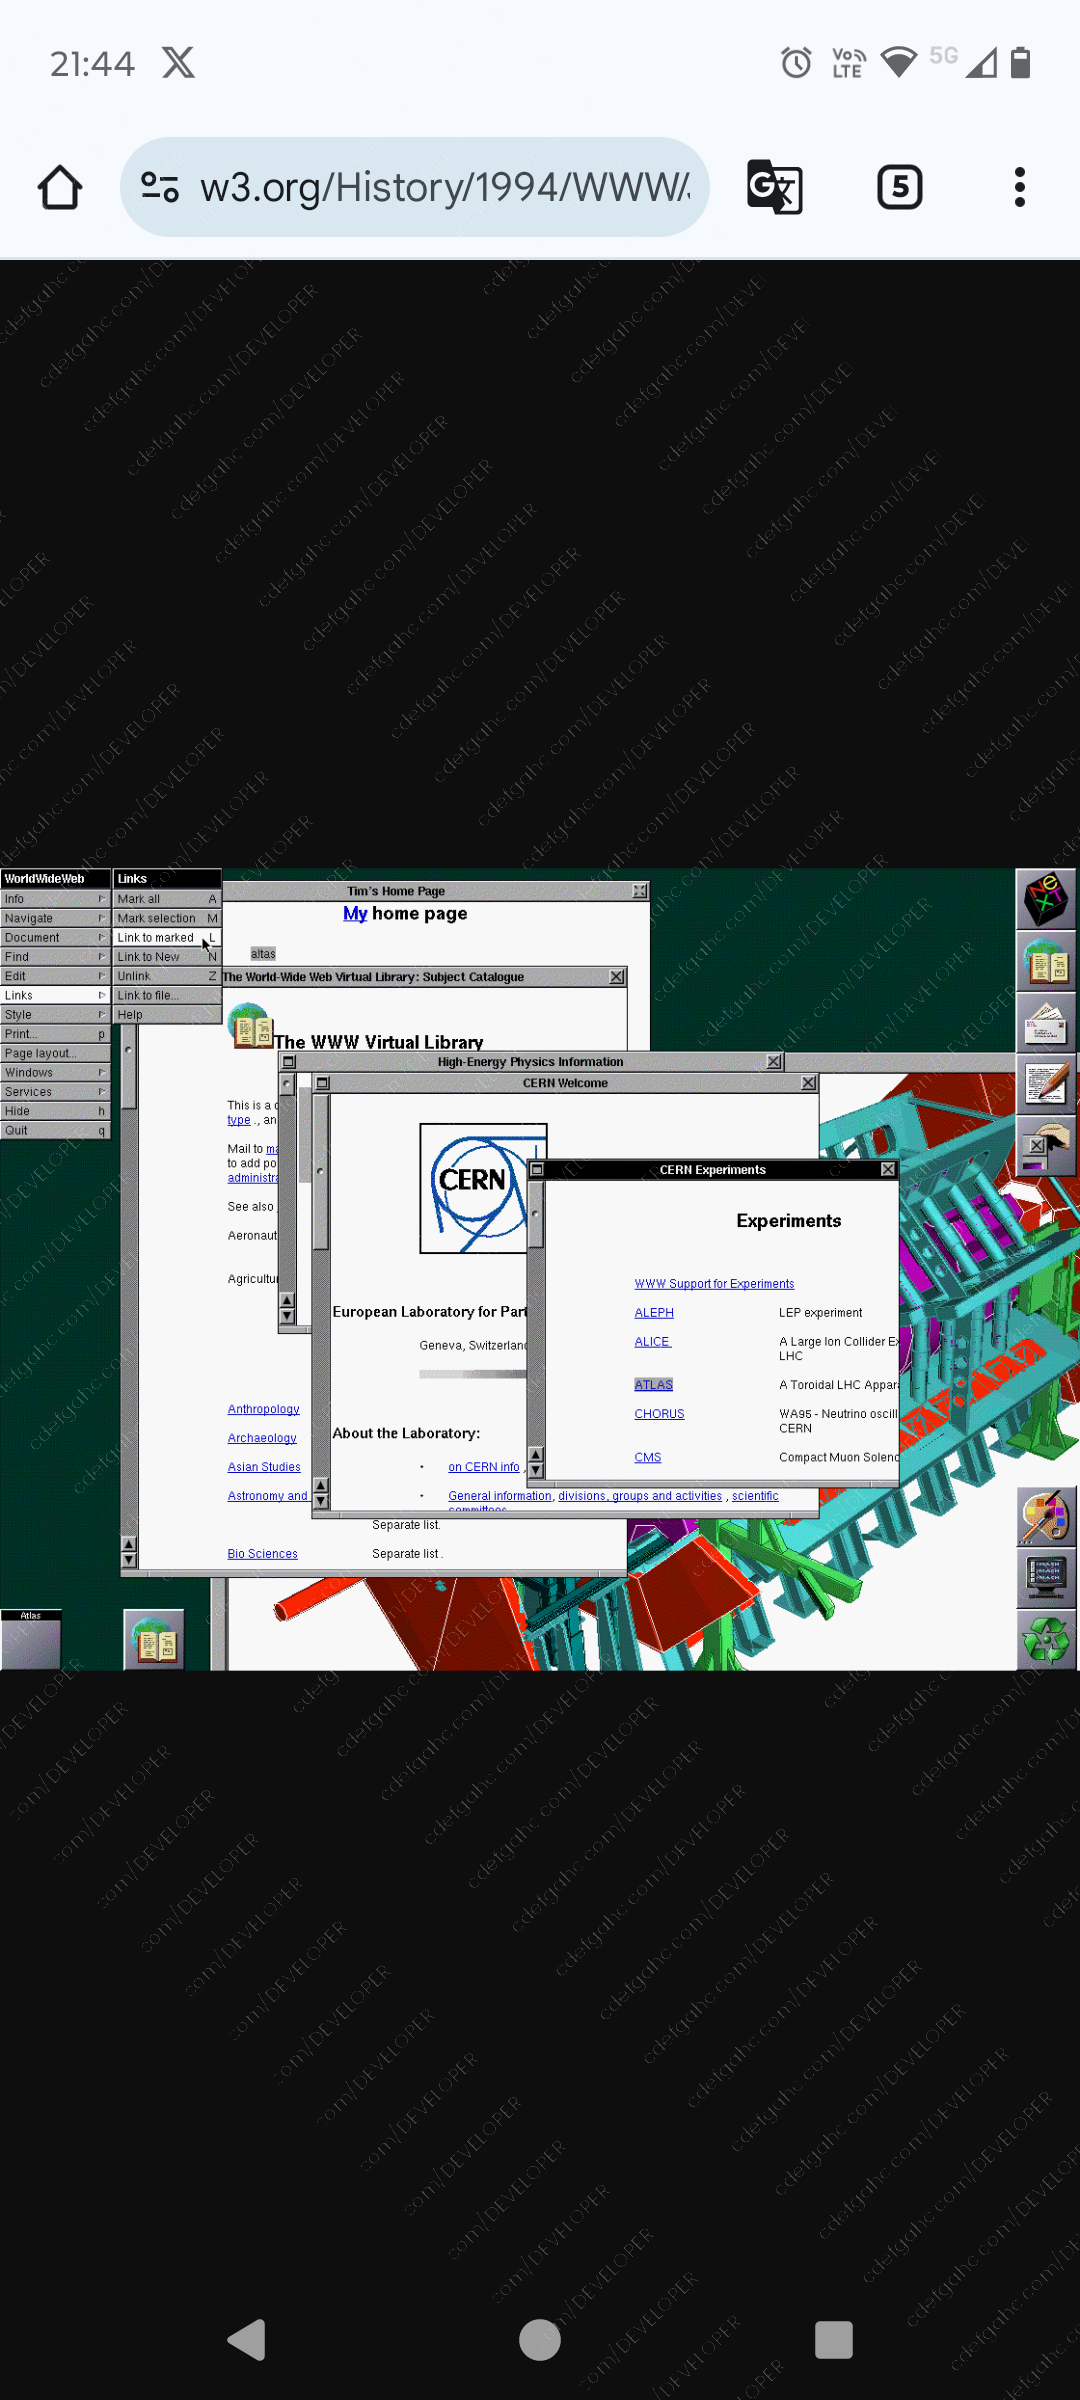
Task: Follow the CHORUS hyperlink
Action: coord(659,1413)
